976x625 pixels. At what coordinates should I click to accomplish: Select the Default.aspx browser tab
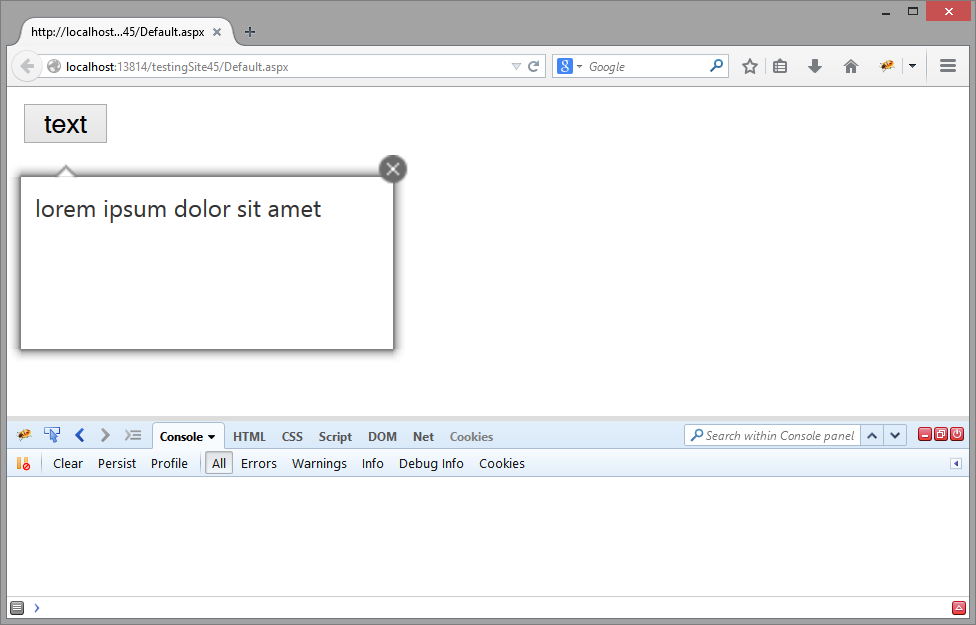[118, 32]
